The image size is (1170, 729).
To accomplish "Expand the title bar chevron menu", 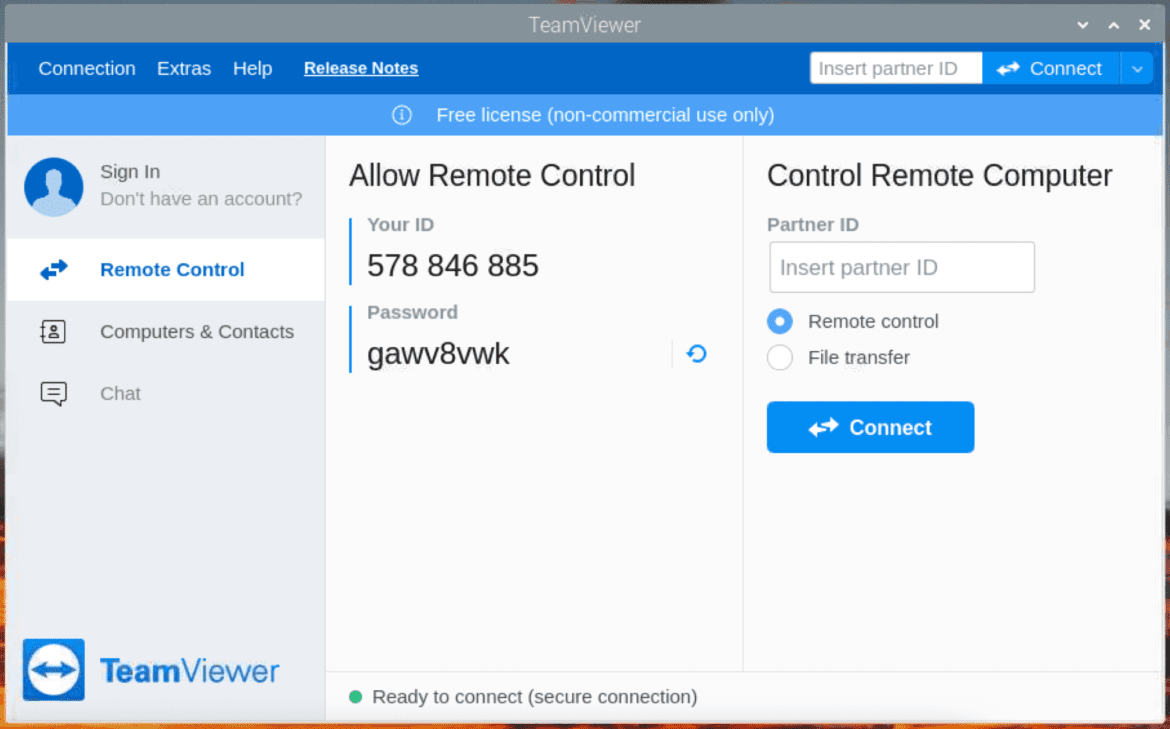I will (1082, 24).
